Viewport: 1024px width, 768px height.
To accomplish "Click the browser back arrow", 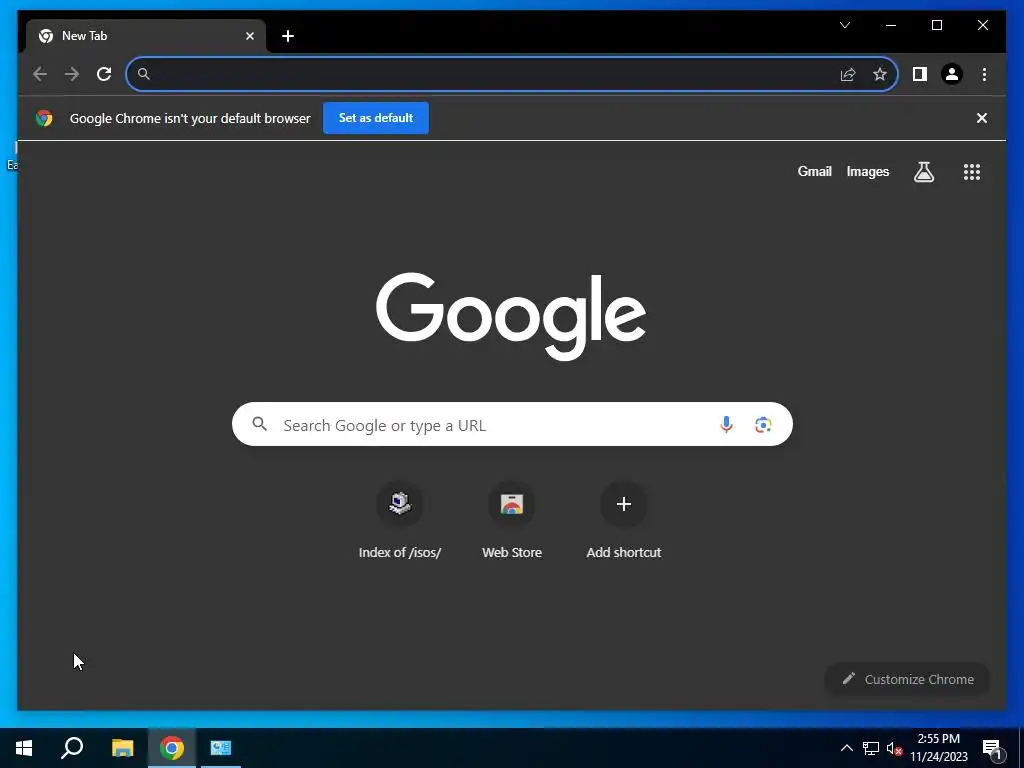I will click(x=40, y=74).
